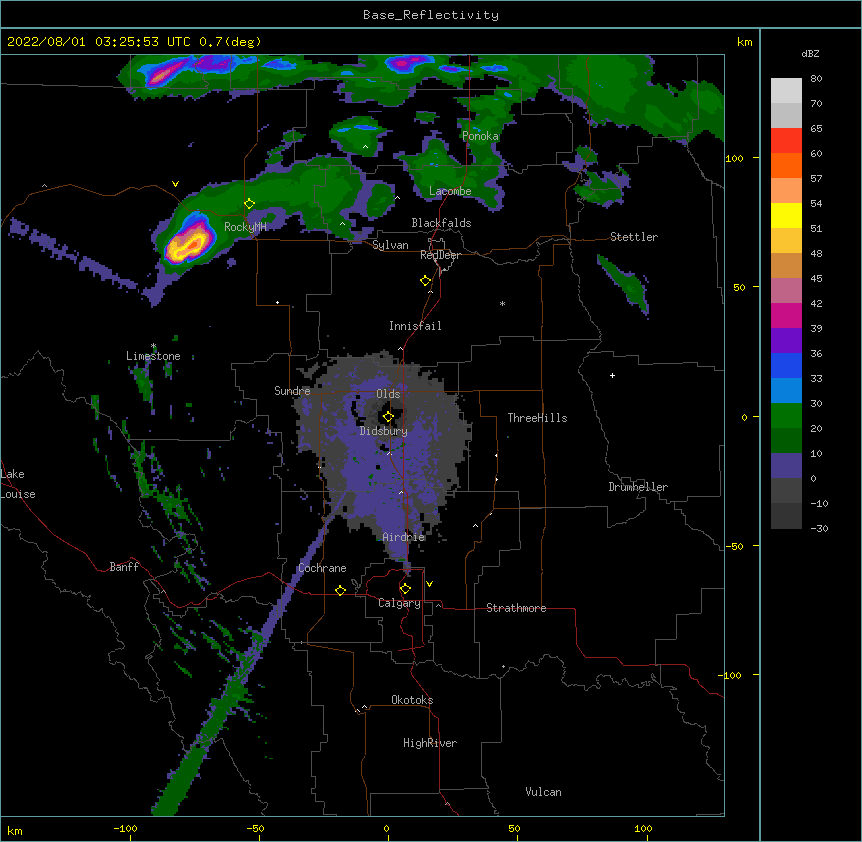Pick the dark orange 57-60 dBZ legend swatch
Image resolution: width=862 pixels, height=842 pixels.
[x=786, y=165]
